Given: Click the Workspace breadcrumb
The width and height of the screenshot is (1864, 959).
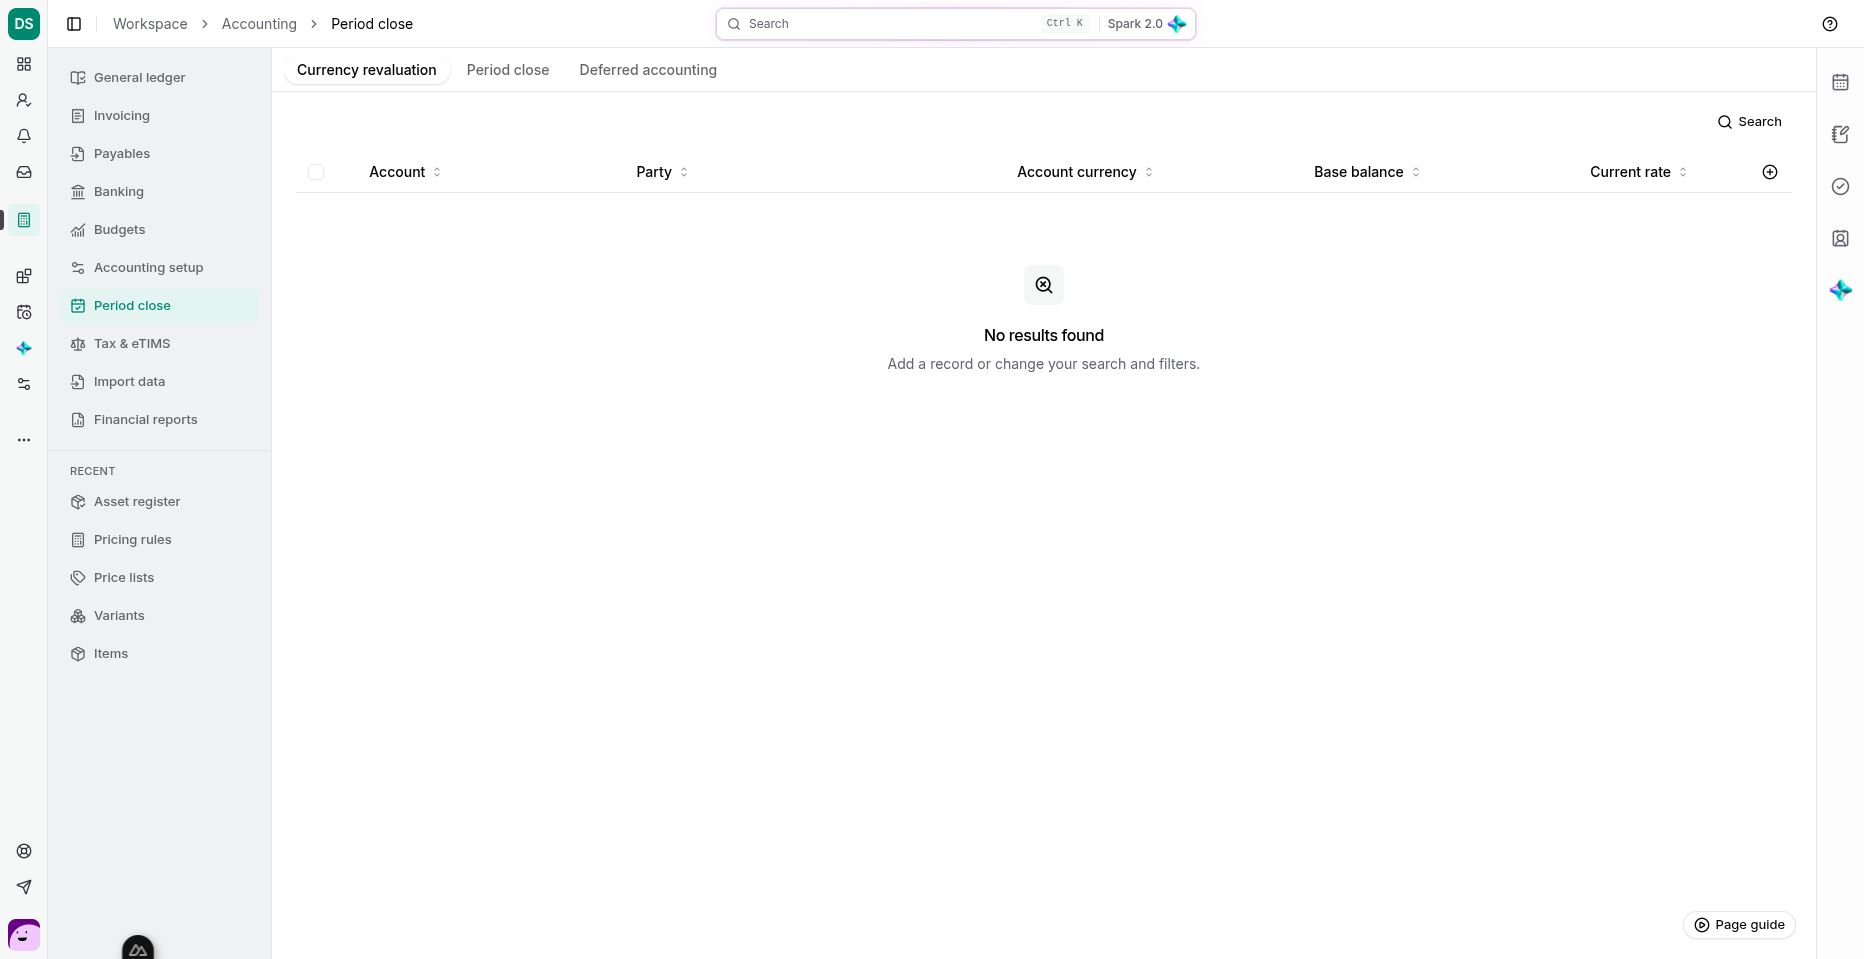Looking at the screenshot, I should (x=150, y=24).
